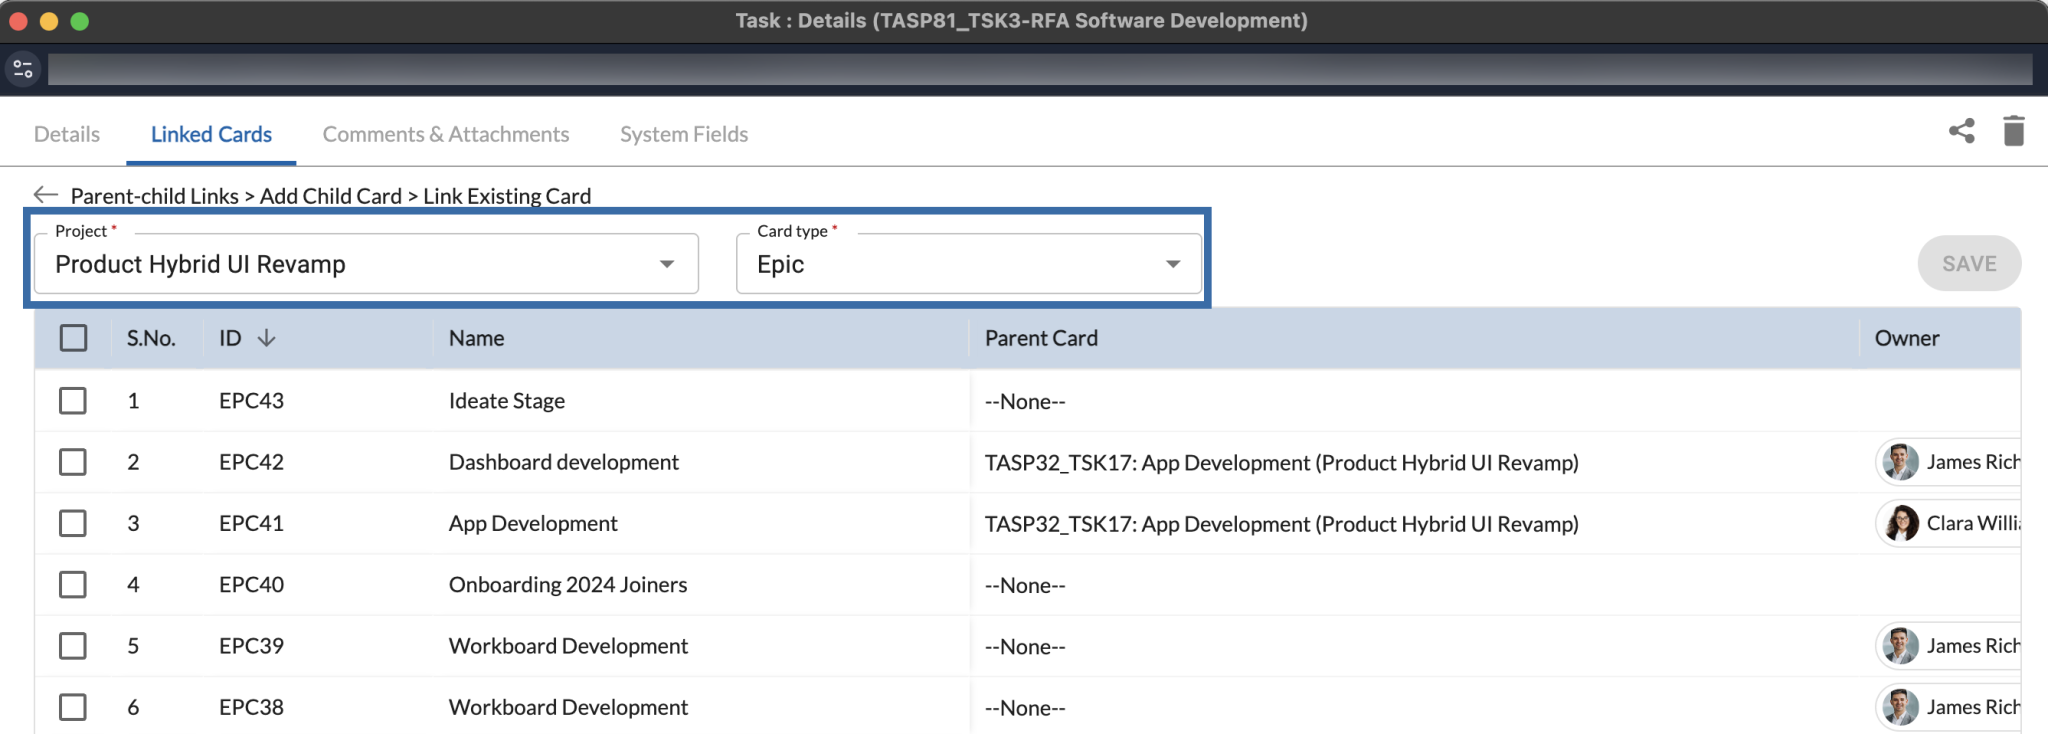This screenshot has width=2048, height=734.
Task: Click the name App Development in EPC41 row
Action: click(533, 523)
